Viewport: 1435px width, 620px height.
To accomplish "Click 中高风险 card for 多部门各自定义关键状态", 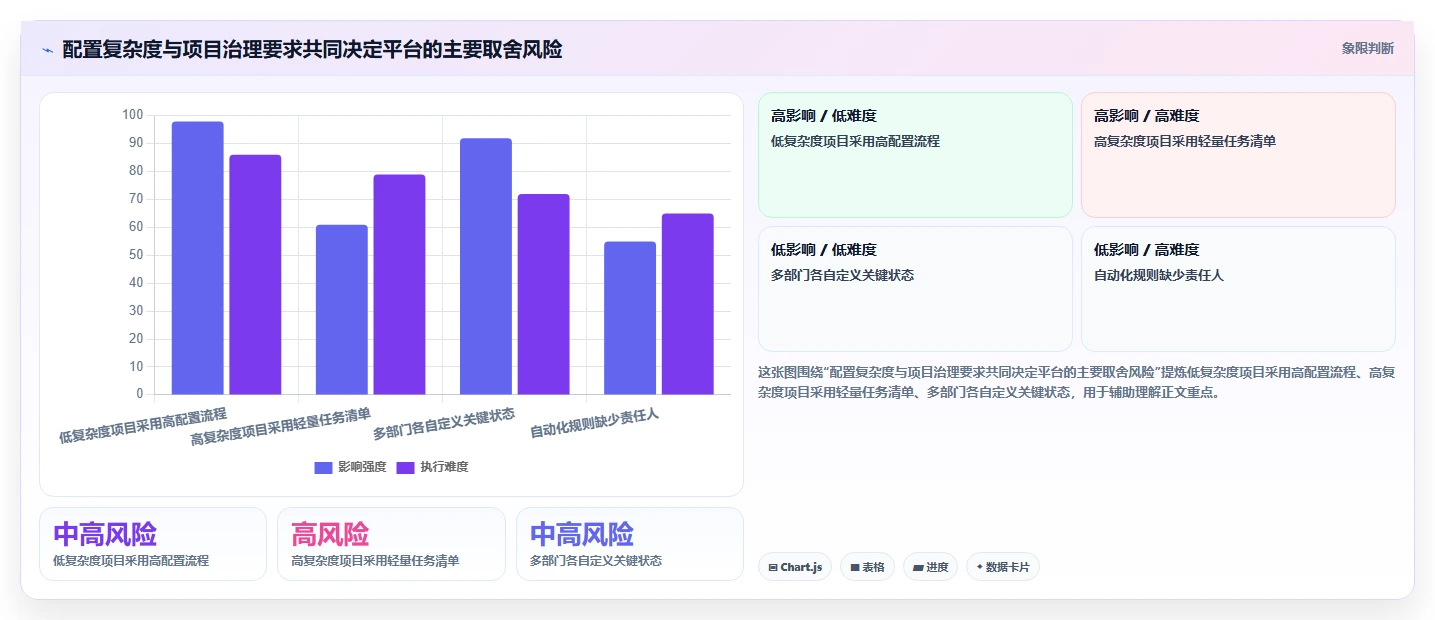I will point(630,544).
